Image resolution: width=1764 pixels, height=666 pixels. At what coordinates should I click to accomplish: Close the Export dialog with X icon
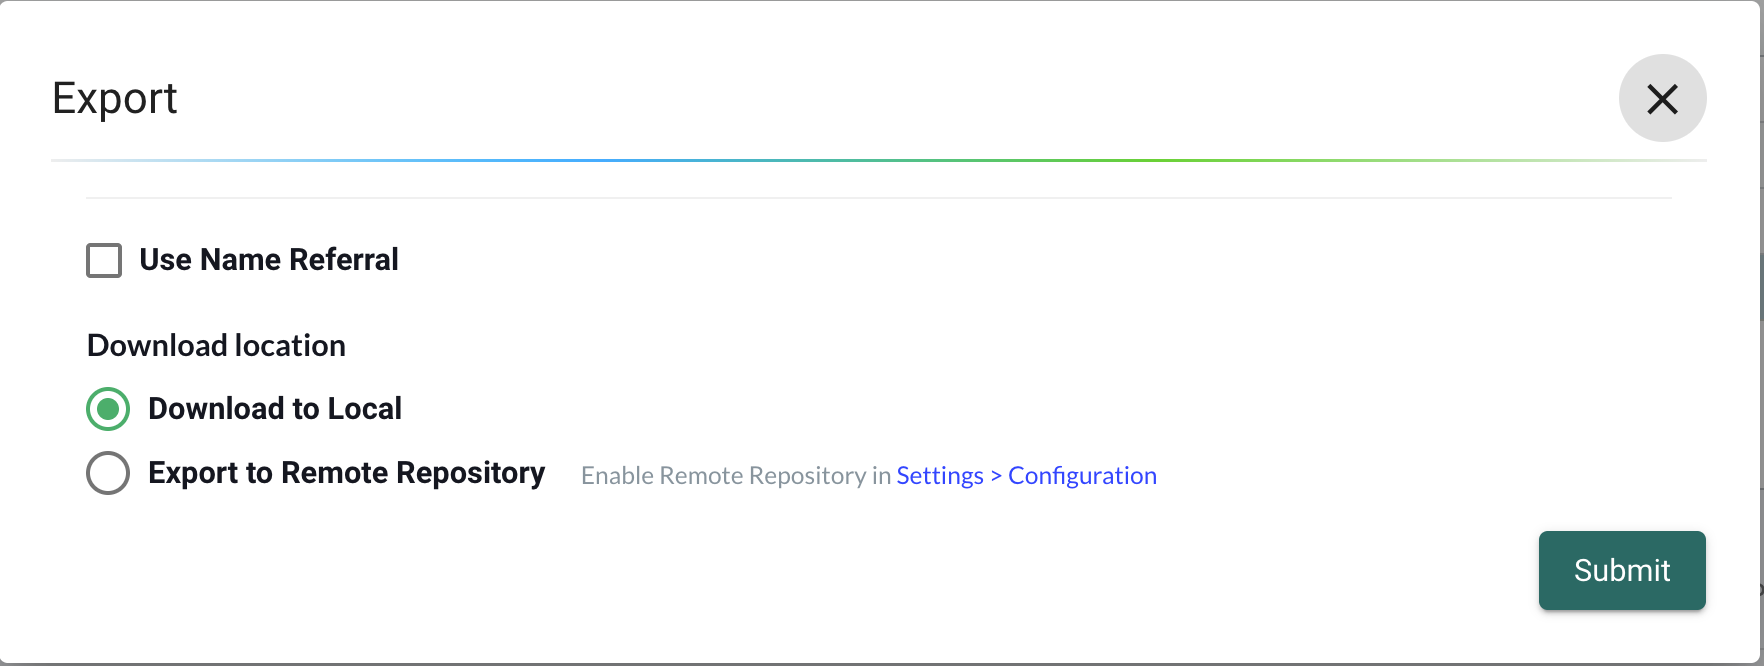coord(1662,98)
